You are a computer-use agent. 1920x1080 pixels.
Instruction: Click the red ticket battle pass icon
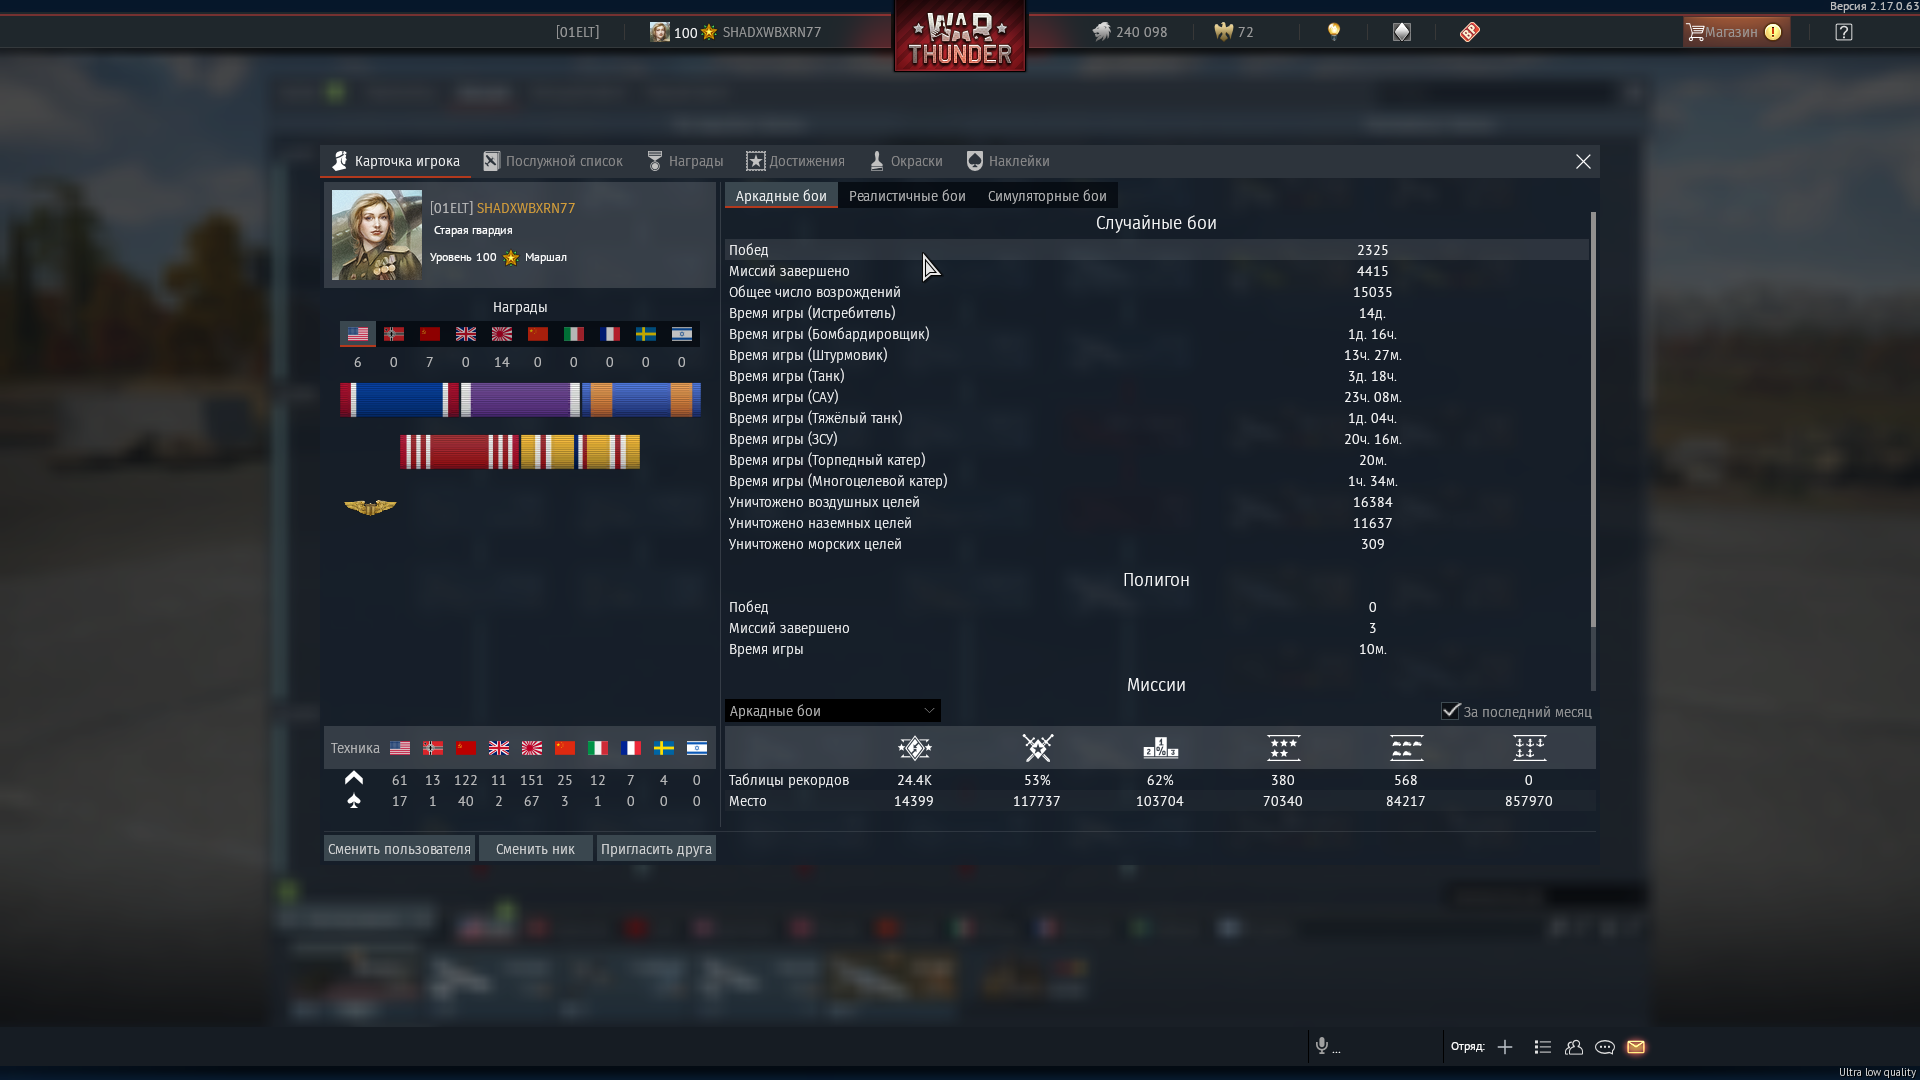(1469, 32)
